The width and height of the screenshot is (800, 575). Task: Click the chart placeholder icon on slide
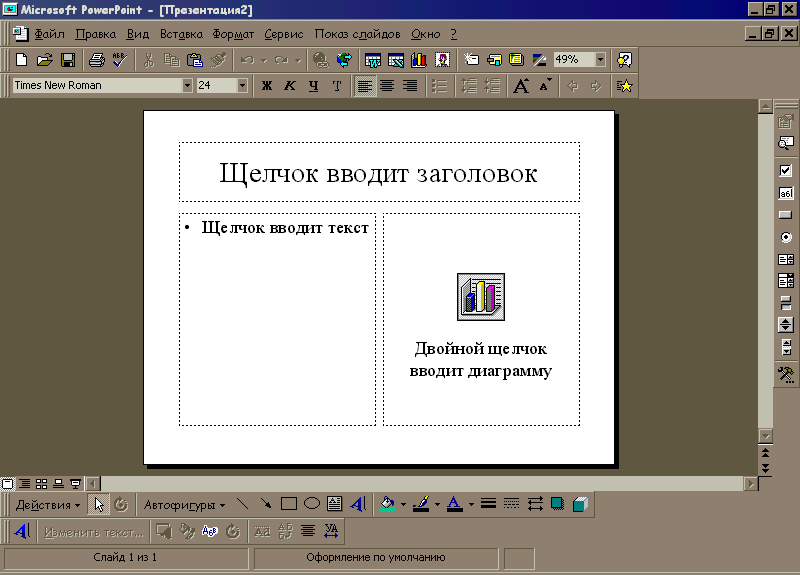point(481,297)
